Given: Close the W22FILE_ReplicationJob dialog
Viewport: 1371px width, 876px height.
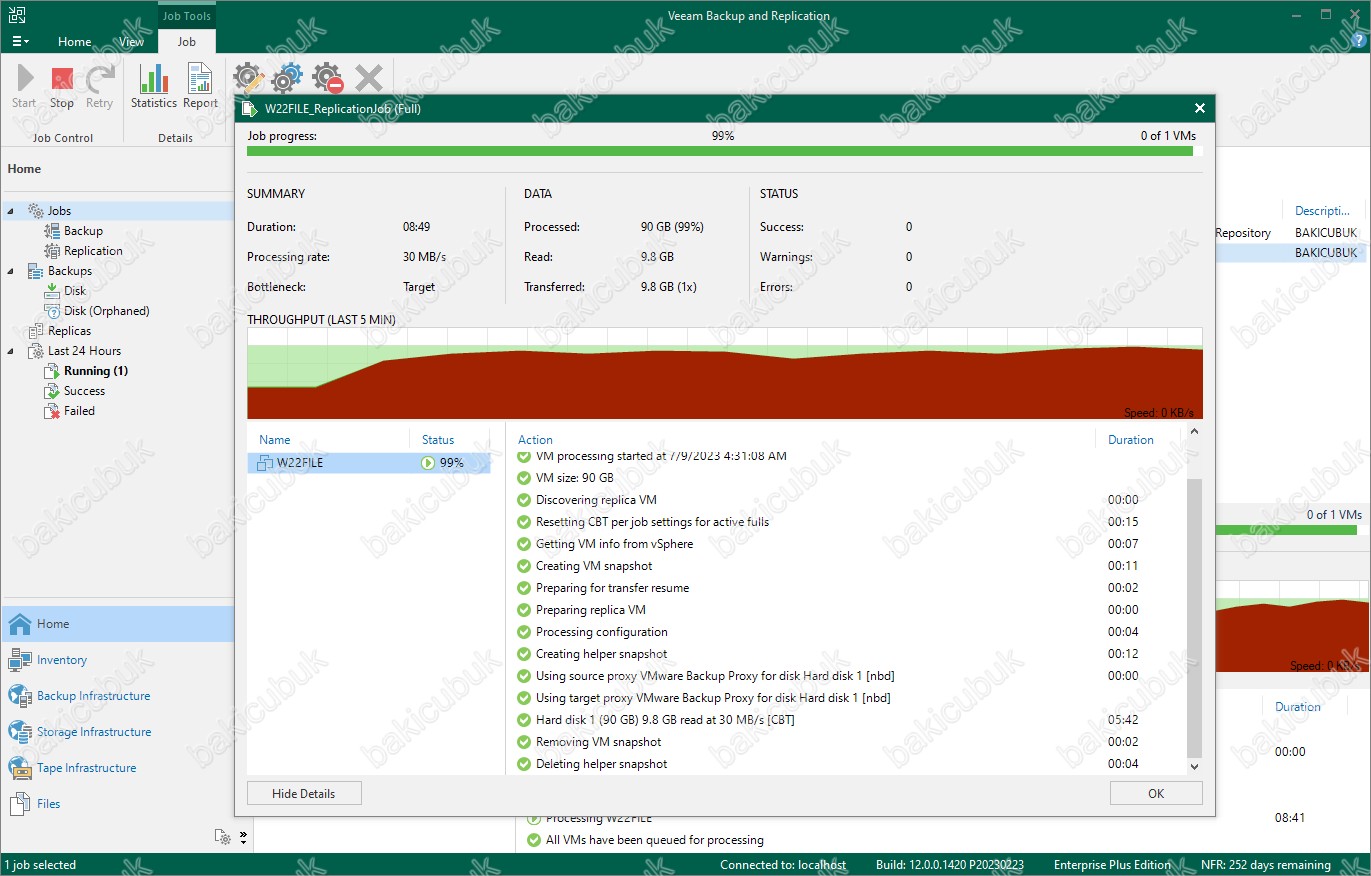Looking at the screenshot, I should point(1200,108).
